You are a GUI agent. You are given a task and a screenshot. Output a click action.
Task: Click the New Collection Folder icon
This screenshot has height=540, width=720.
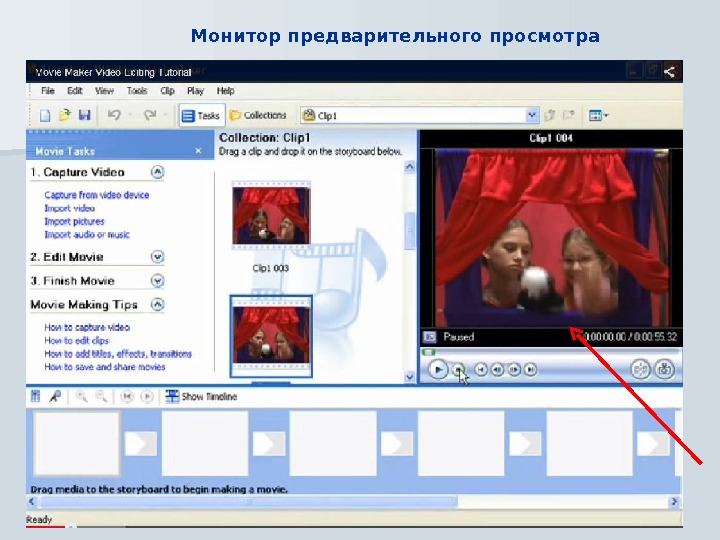tap(568, 115)
